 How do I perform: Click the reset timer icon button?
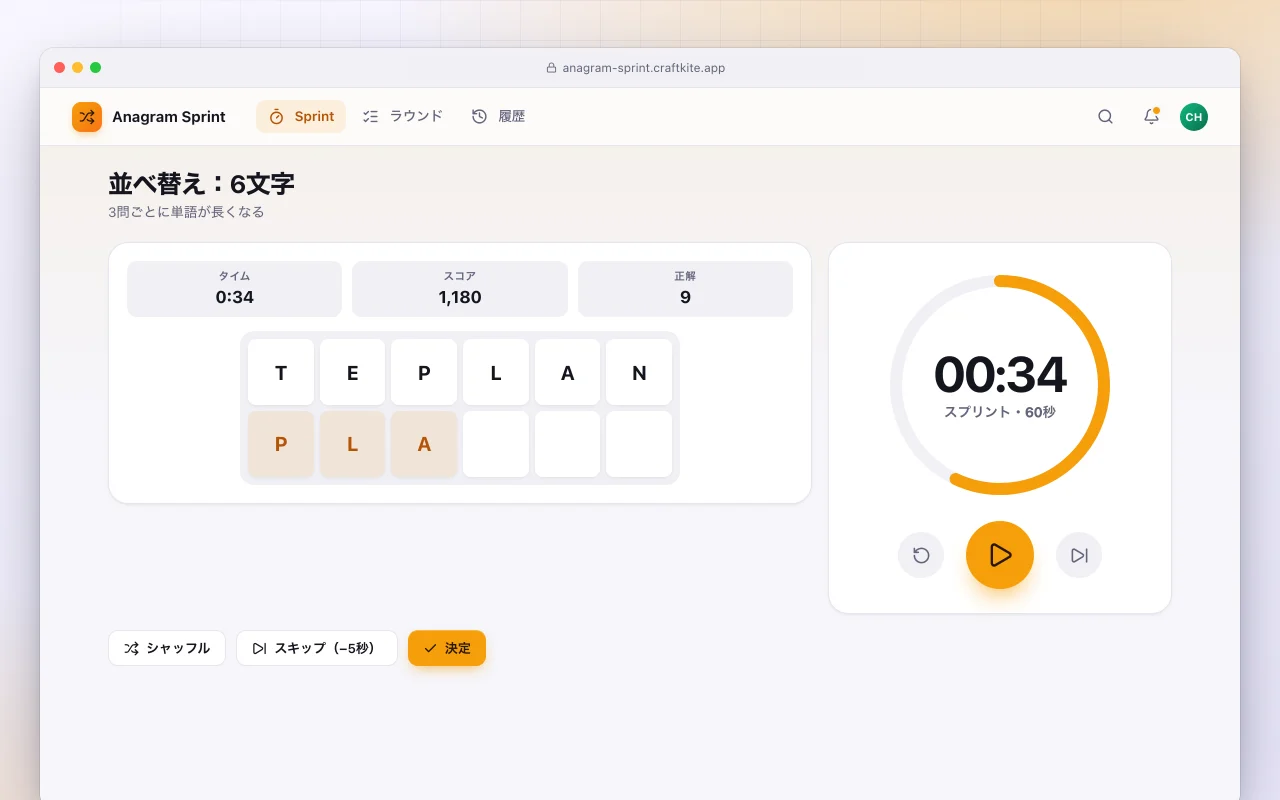coord(921,555)
